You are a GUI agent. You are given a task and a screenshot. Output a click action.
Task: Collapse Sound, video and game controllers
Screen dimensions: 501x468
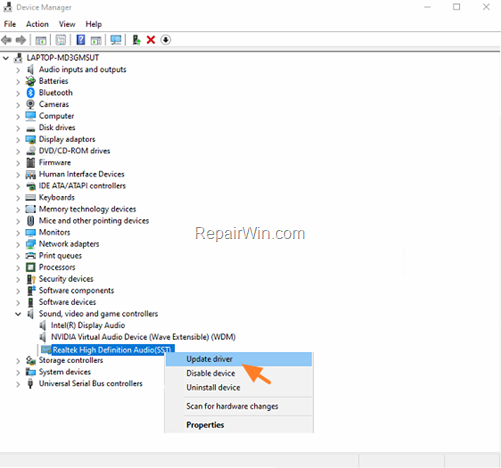click(x=18, y=314)
